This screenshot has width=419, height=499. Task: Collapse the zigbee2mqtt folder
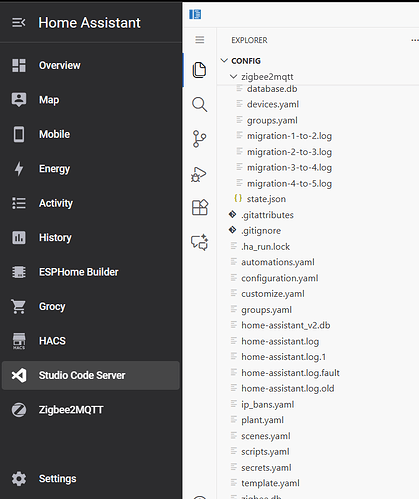[x=233, y=77]
